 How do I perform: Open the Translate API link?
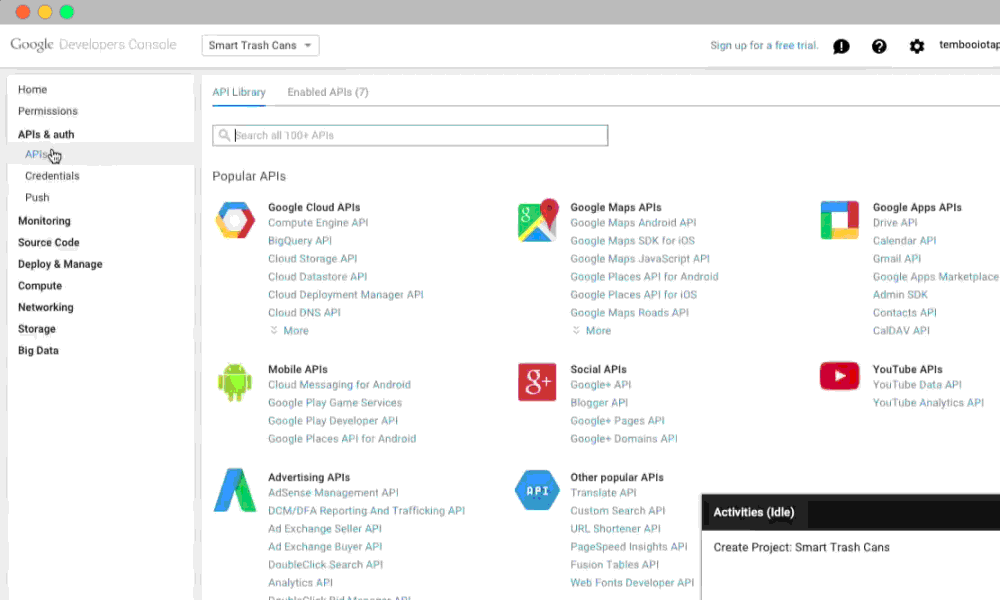pyautogui.click(x=603, y=493)
